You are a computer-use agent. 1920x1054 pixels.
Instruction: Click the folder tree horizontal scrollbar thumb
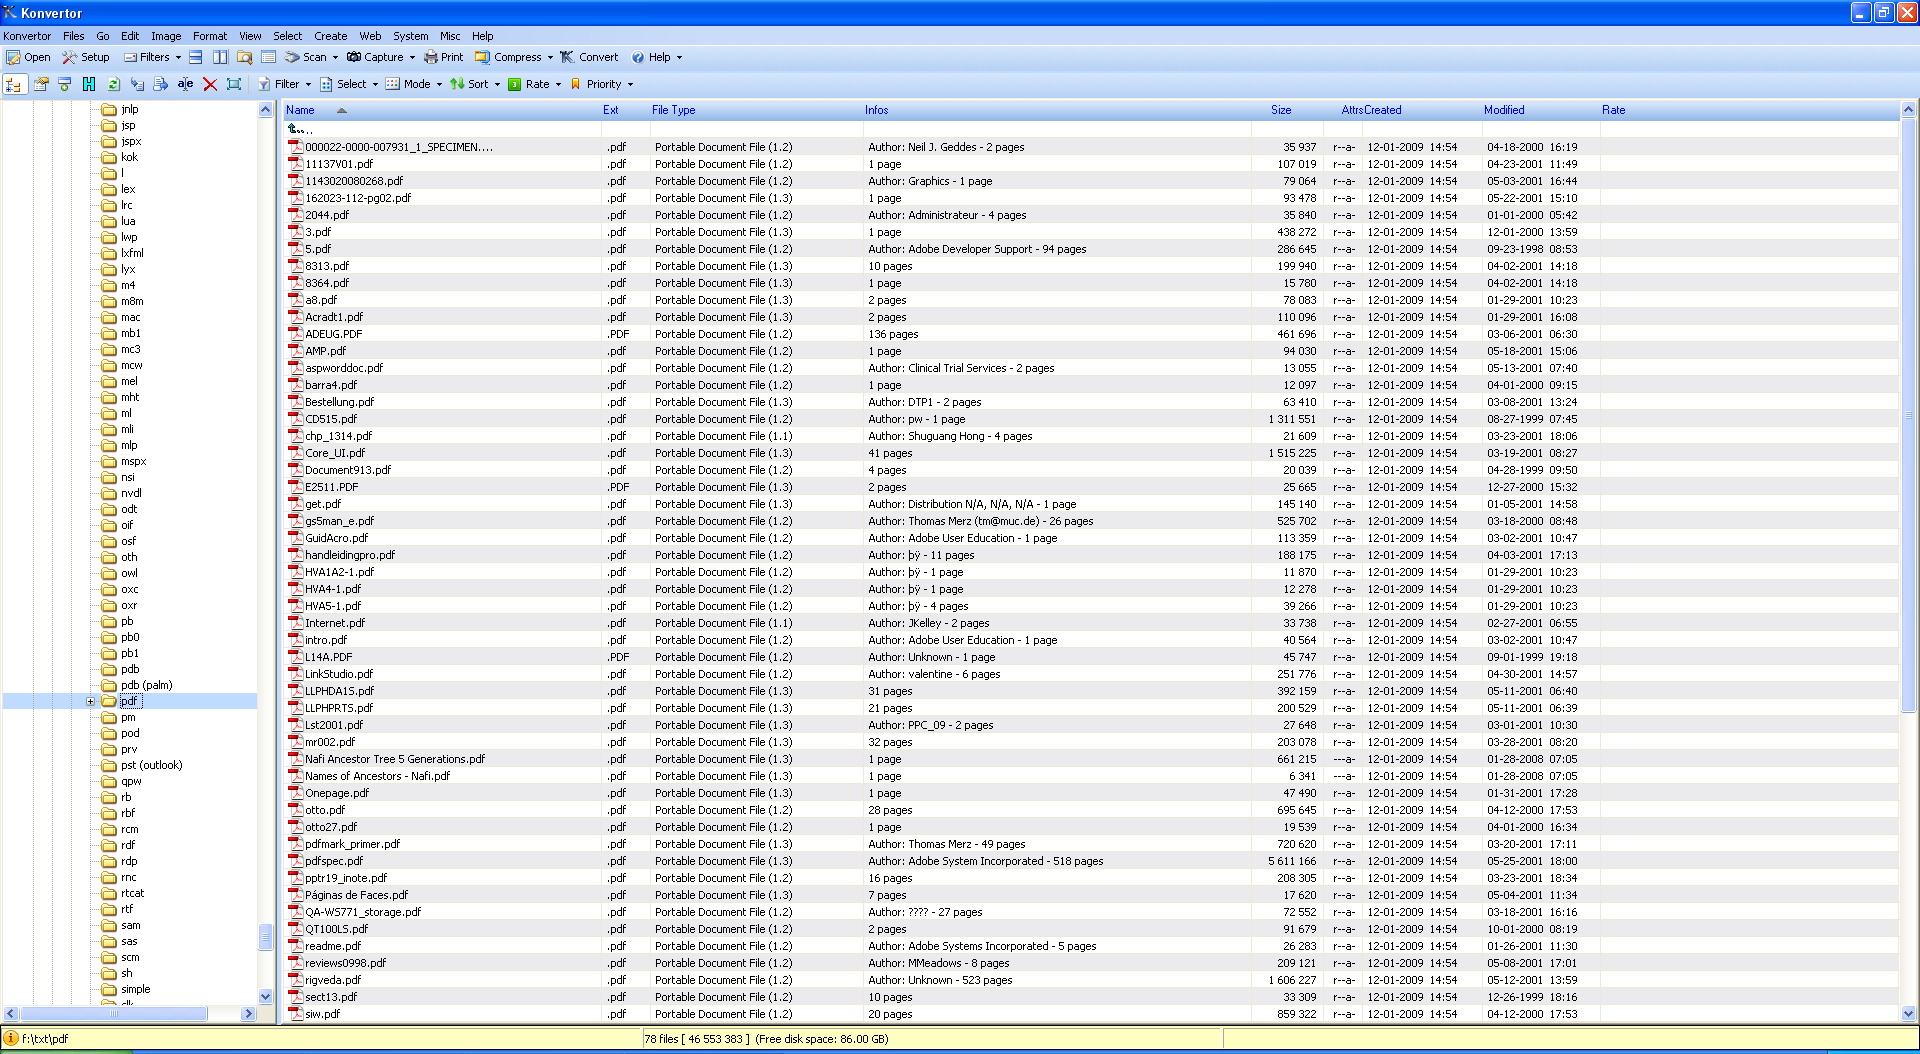coord(113,1013)
